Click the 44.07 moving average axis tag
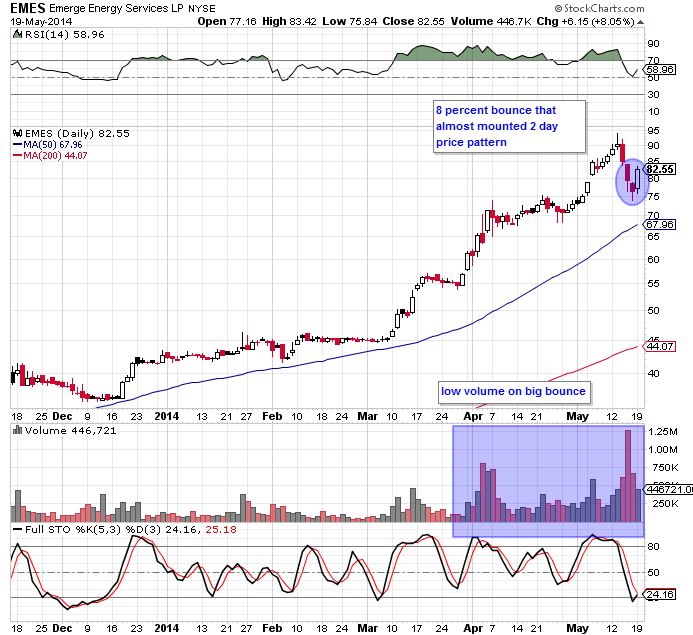The image size is (693, 635). [x=660, y=346]
